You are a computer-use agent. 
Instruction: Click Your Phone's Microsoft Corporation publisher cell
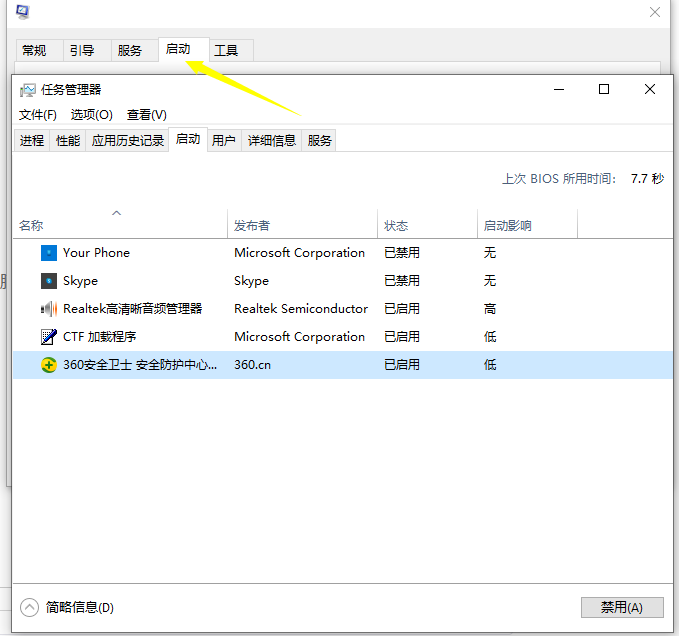click(299, 253)
